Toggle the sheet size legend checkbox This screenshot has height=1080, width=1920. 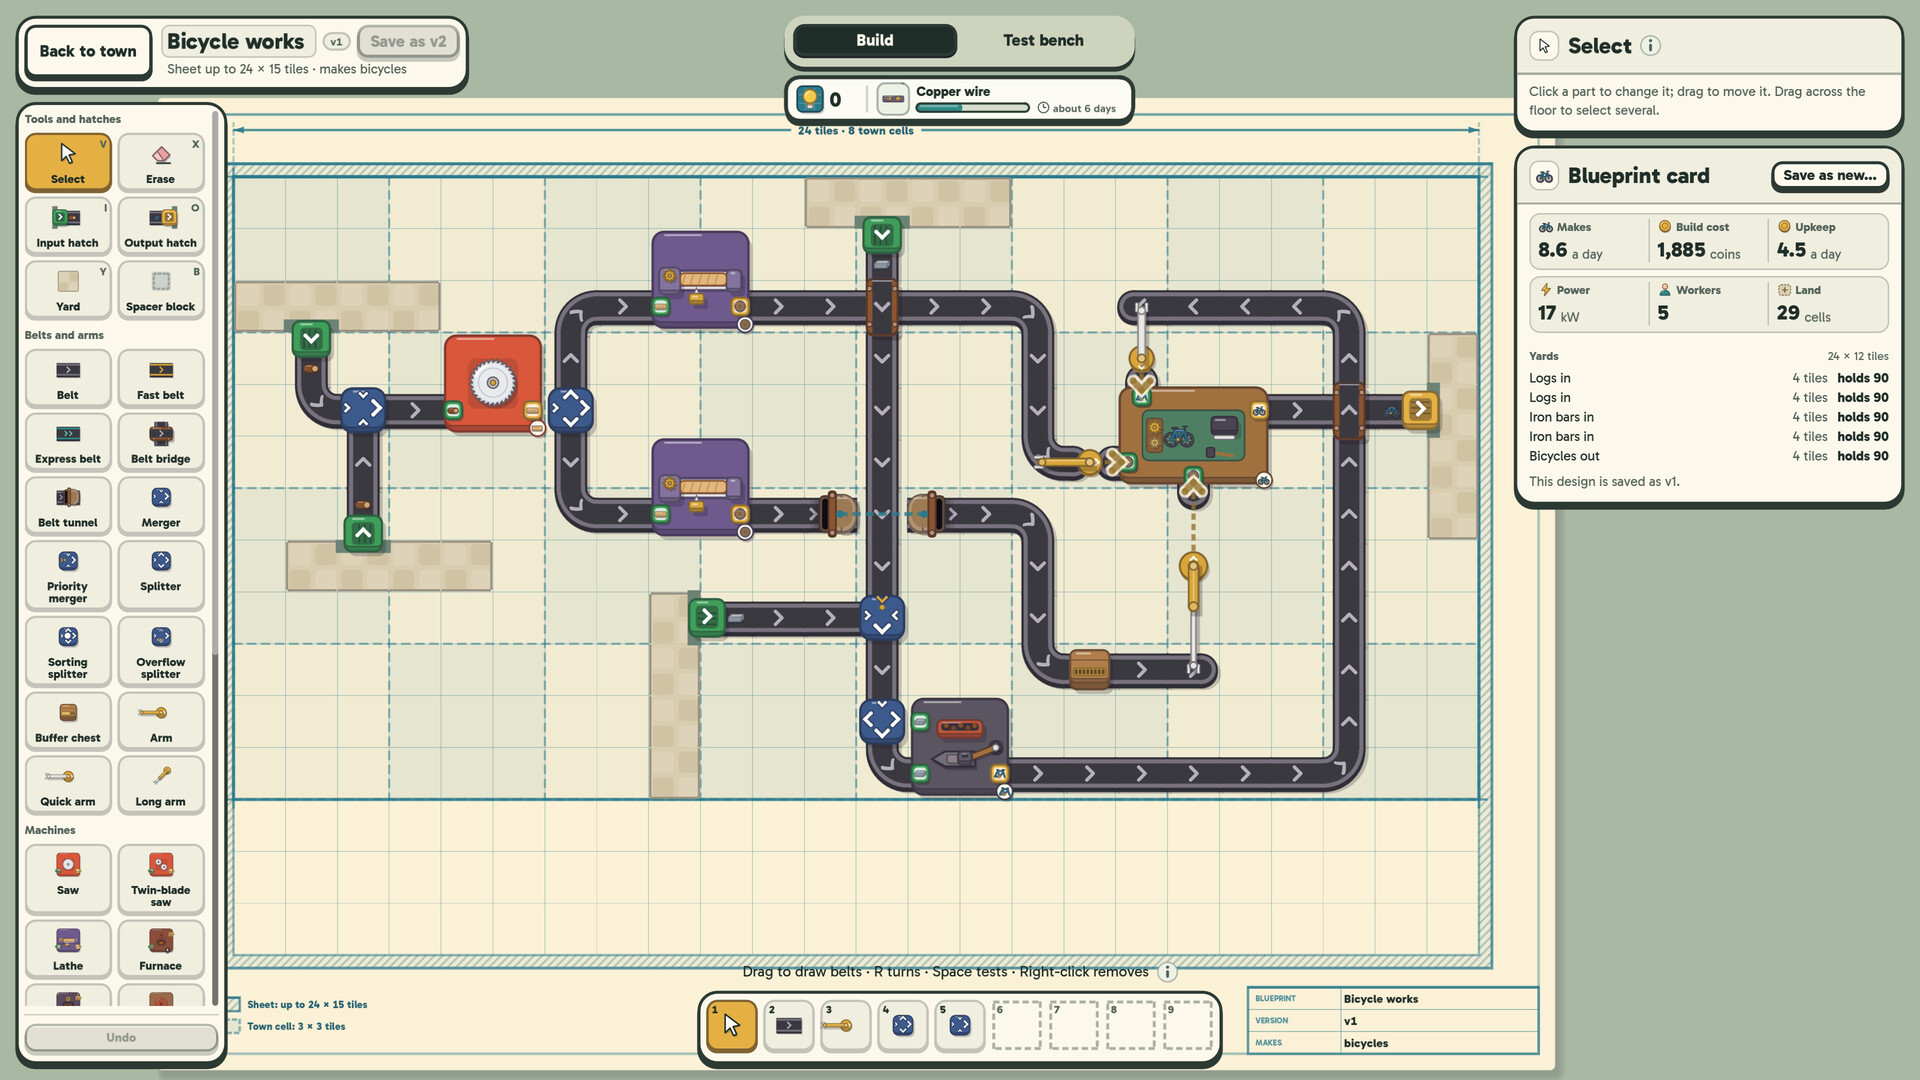click(234, 1004)
